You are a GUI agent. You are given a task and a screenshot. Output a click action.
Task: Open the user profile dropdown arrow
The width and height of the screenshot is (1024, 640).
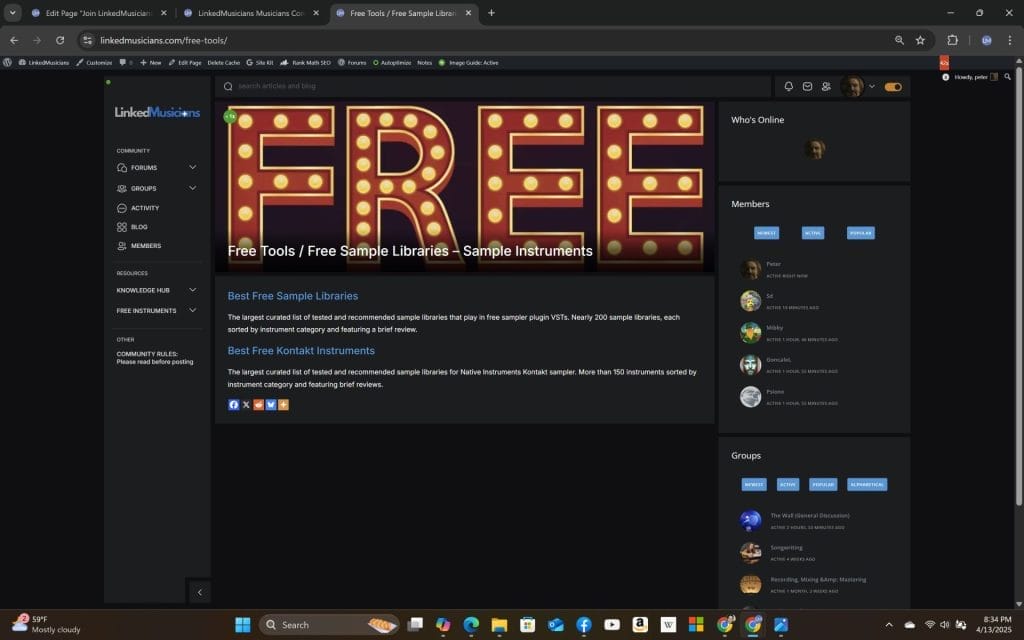872,87
